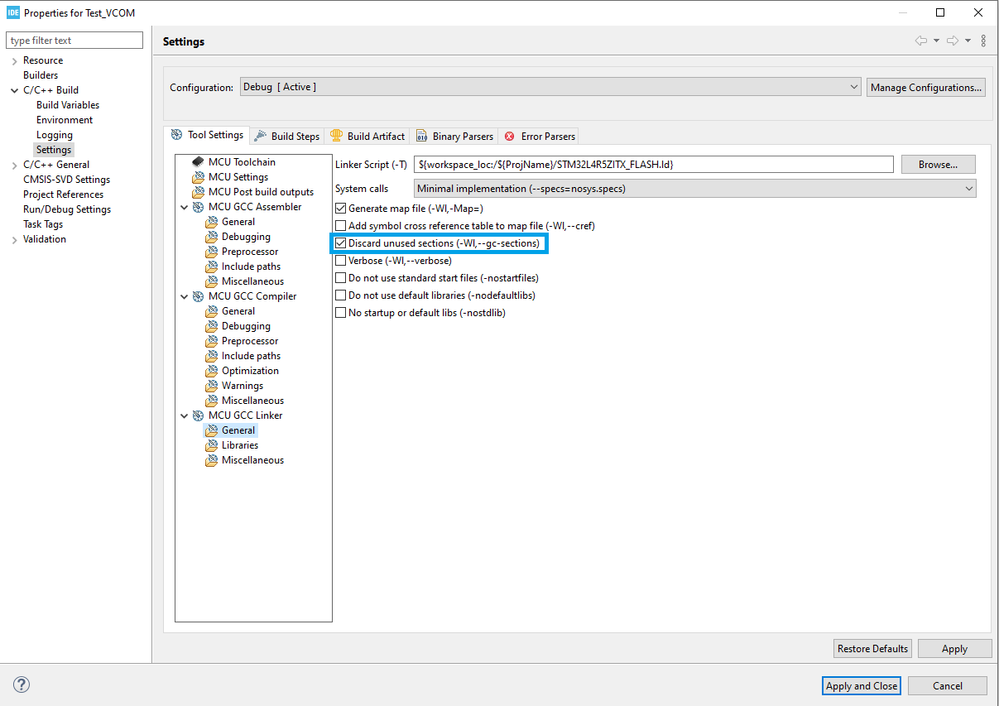Click the Compiler Warnings folder icon
Viewport: 999px width, 706px height.
[x=212, y=385]
